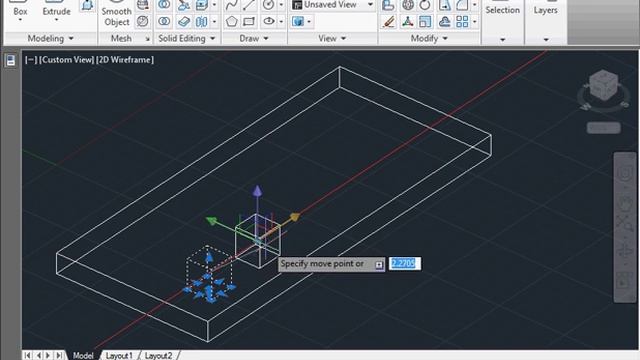The image size is (640, 360).
Task: Click the Interfere solids icon
Action: tap(184, 5)
